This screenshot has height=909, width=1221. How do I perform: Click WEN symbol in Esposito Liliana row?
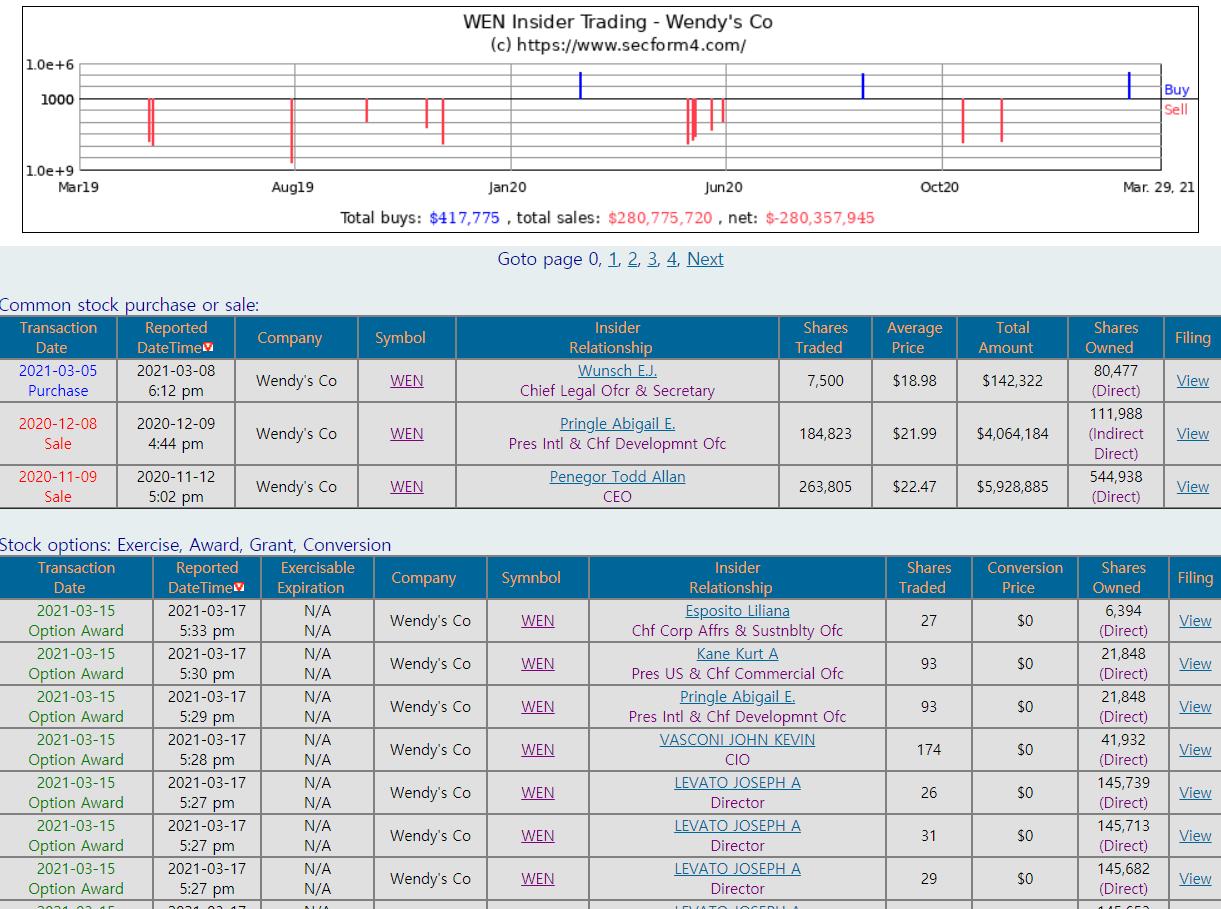click(537, 621)
